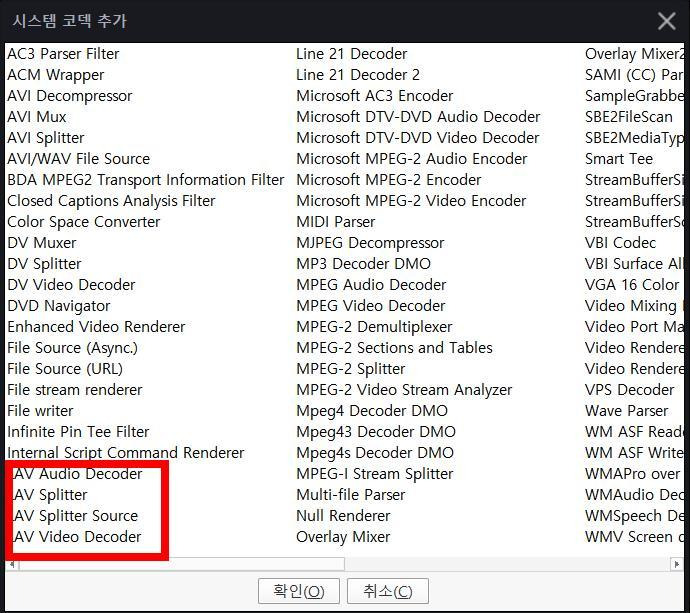The width and height of the screenshot is (690, 613).
Task: Select MPEG-2 Demultiplexer
Action: coord(374,327)
